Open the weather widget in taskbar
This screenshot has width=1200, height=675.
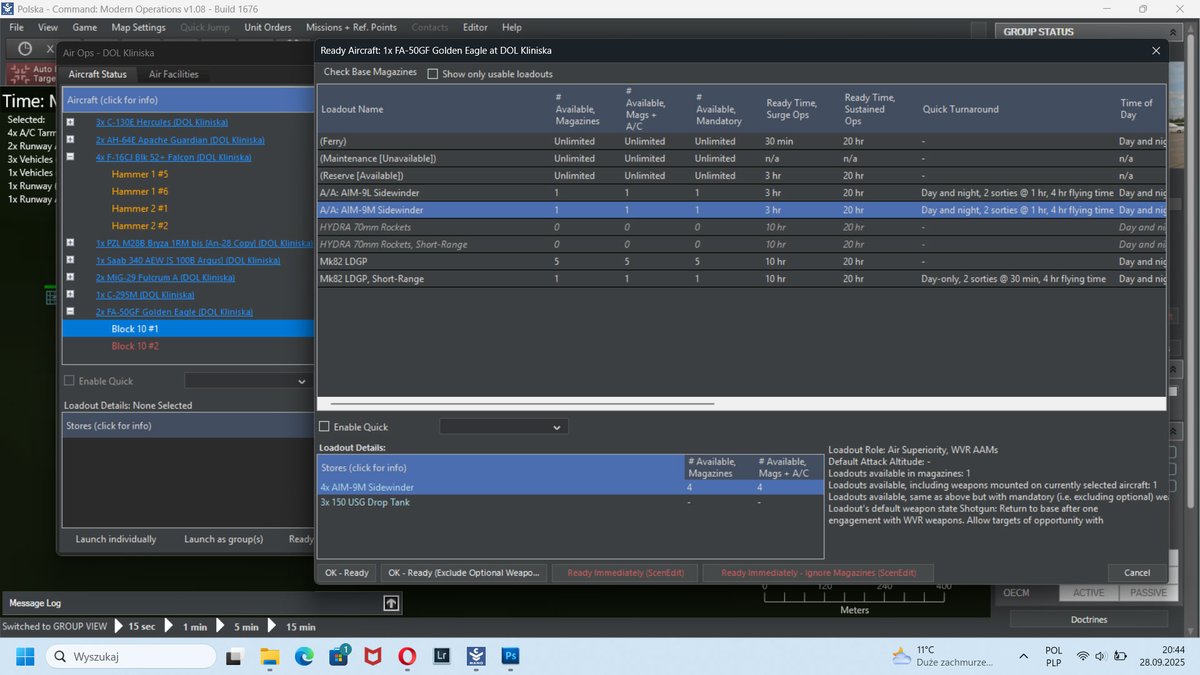(x=942, y=656)
